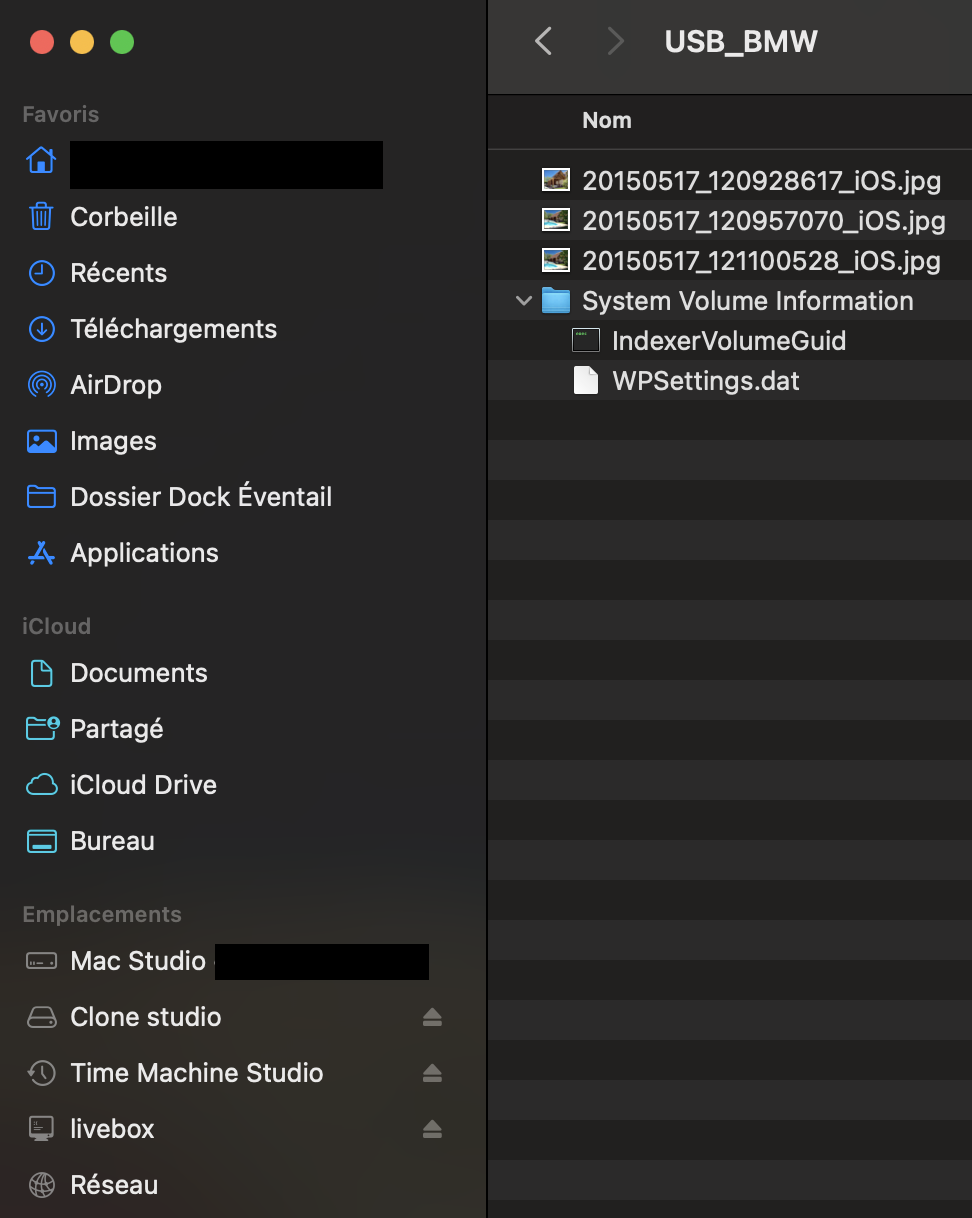The width and height of the screenshot is (972, 1218).
Task: Select the IndexerVolumeGuid file
Action: click(728, 341)
